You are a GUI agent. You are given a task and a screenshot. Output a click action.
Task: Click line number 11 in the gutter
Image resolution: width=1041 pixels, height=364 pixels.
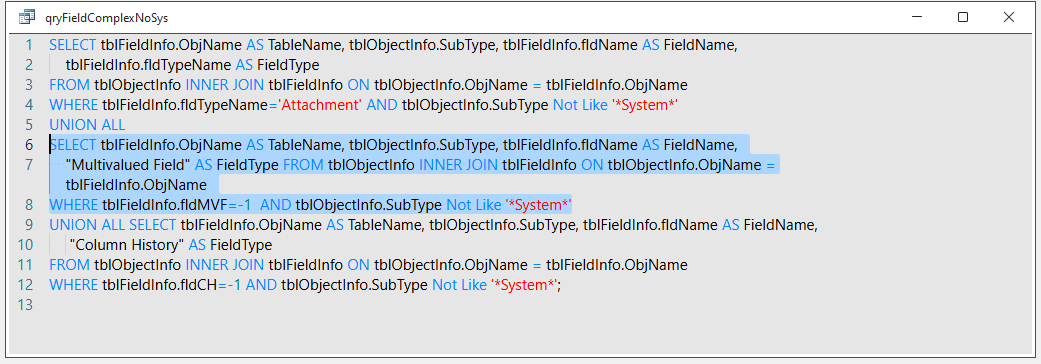[x=25, y=265]
